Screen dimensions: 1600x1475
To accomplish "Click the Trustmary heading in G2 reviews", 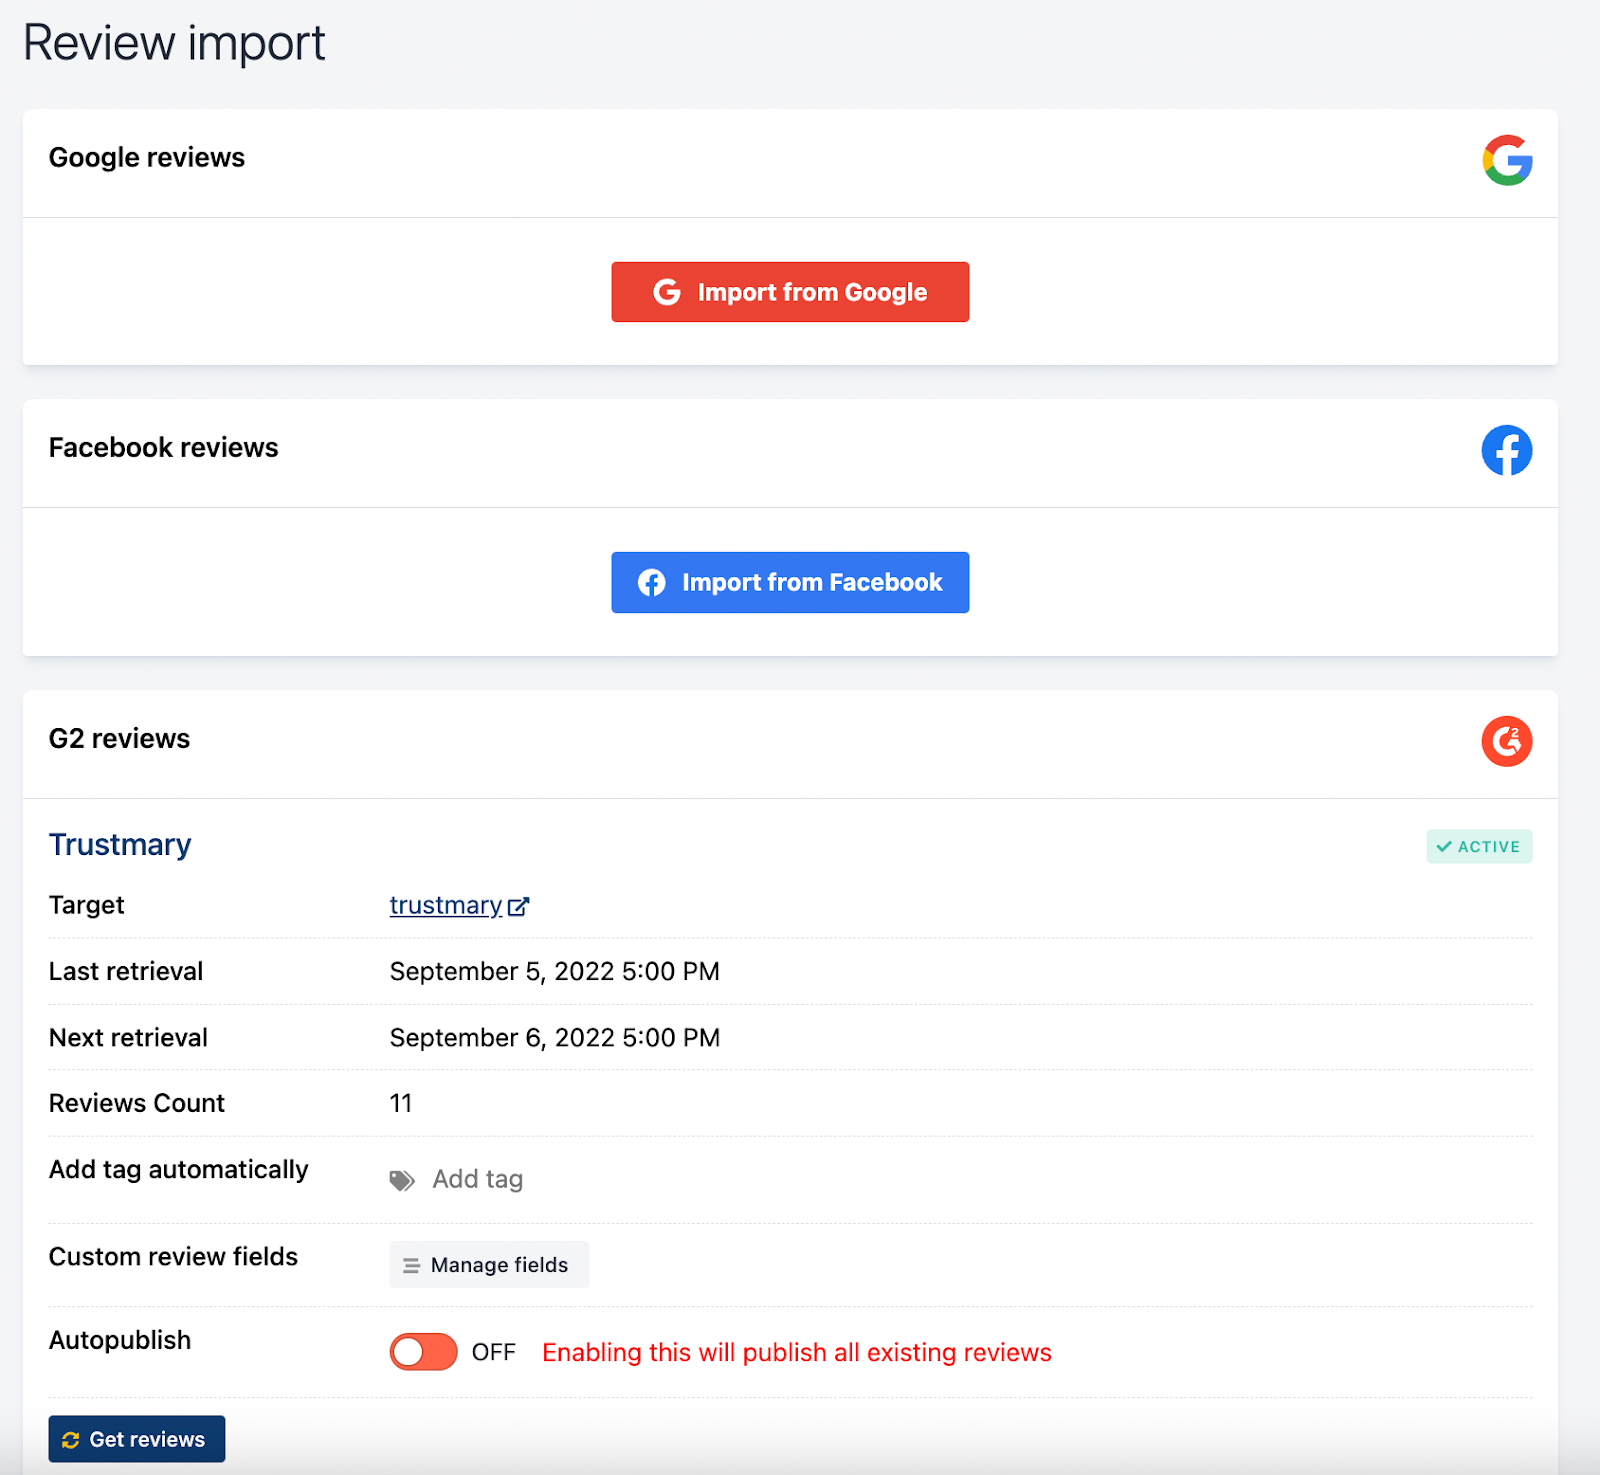I will tap(120, 845).
